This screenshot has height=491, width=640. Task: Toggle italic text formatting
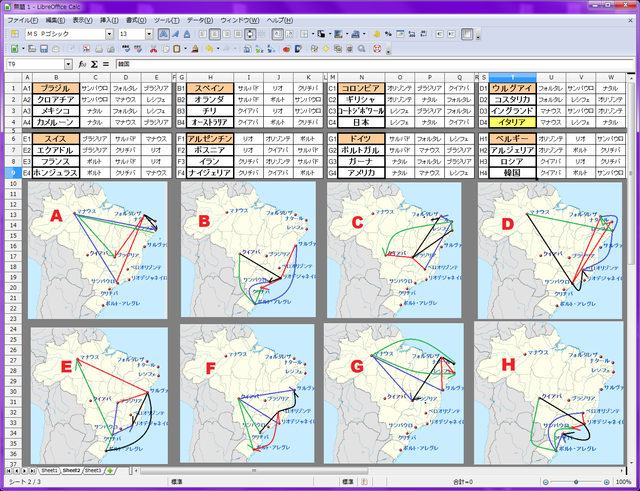point(176,34)
